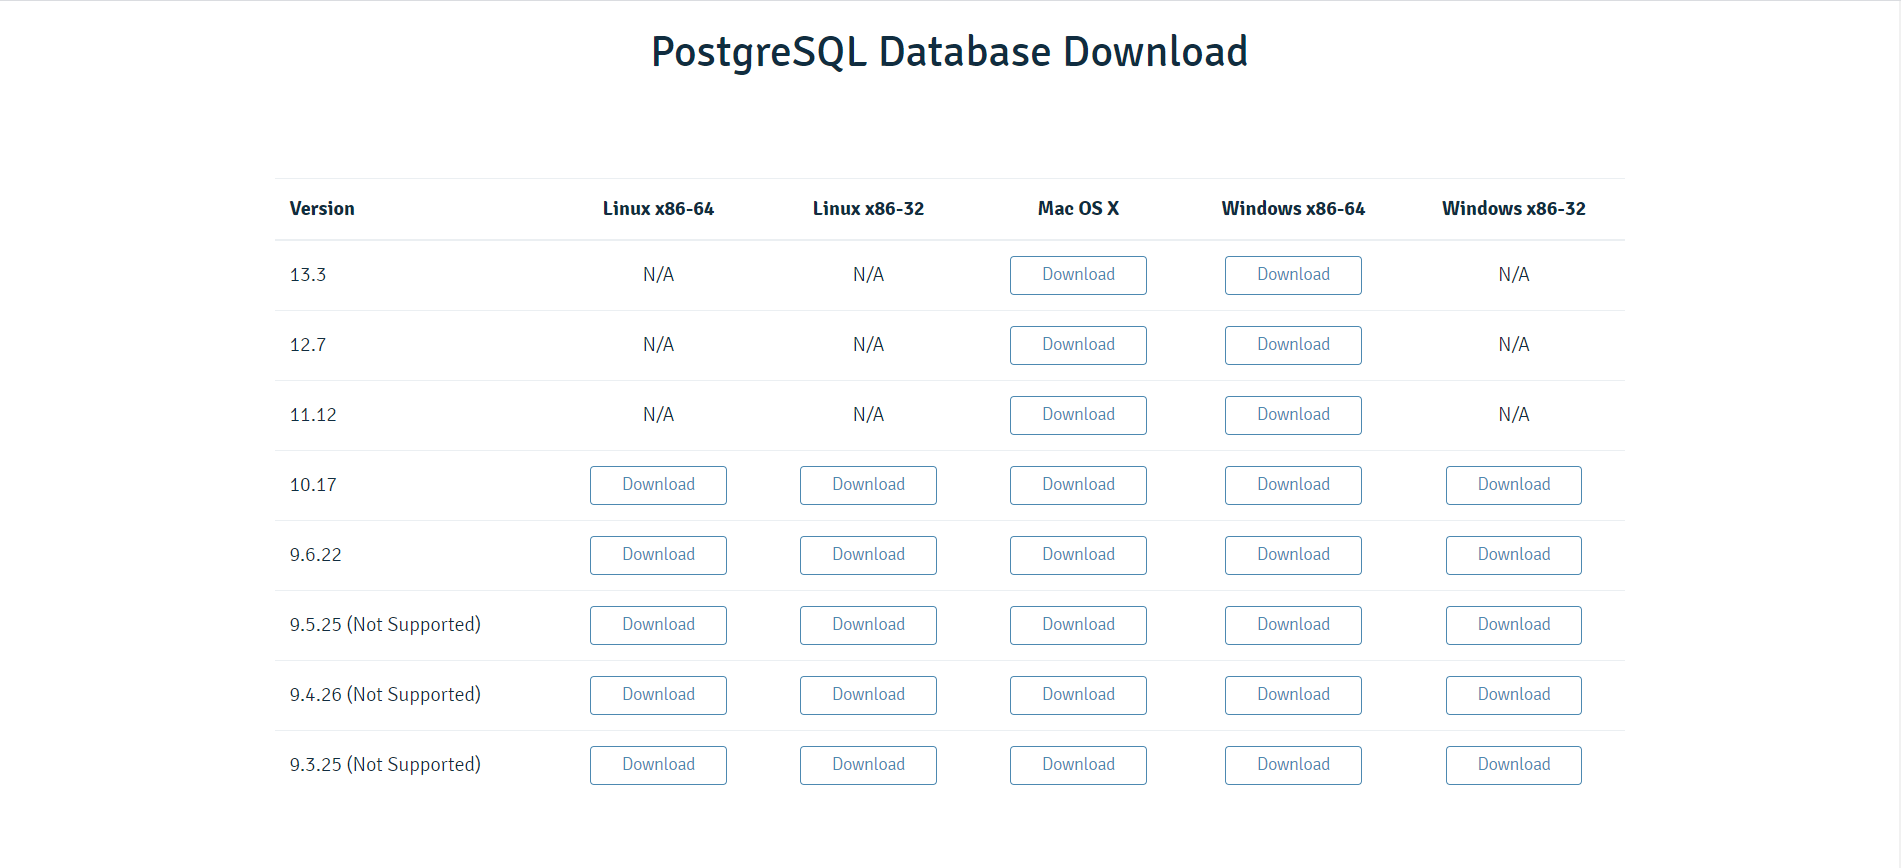Download version 9.3.25 for Windows x86-64

point(1293,765)
